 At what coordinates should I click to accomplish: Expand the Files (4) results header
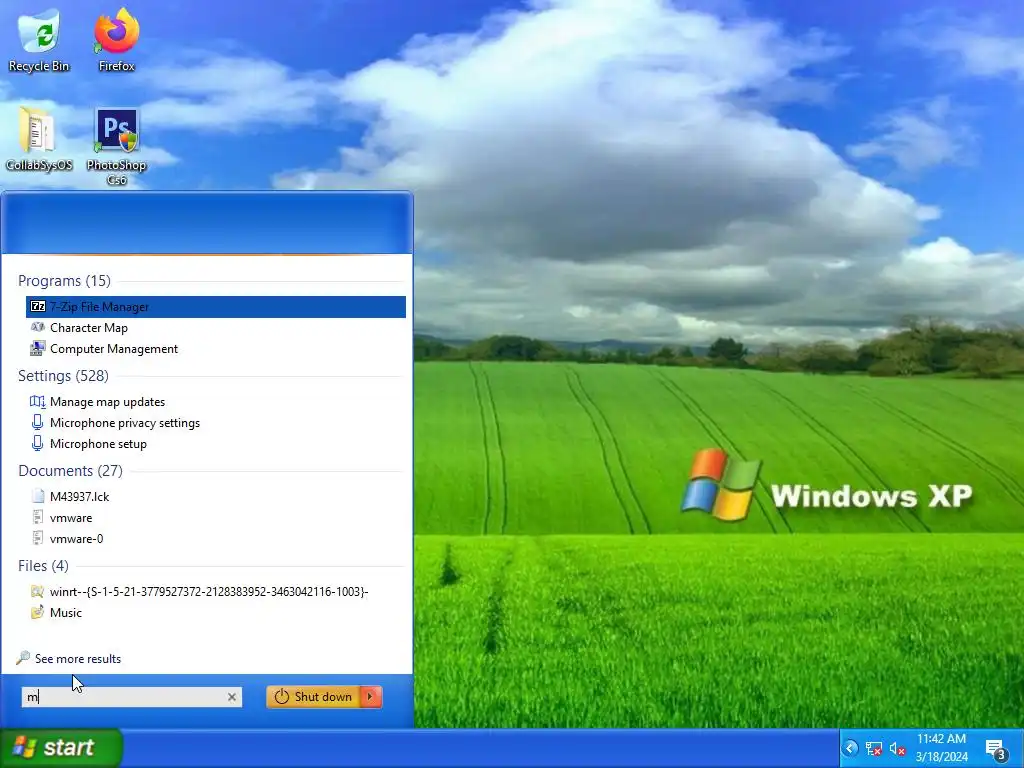pos(43,566)
